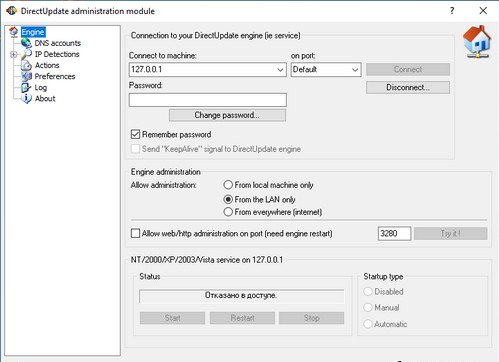Viewport: 499px width, 362px height.
Task: Enable Allow web/http administration checkbox
Action: [x=135, y=233]
